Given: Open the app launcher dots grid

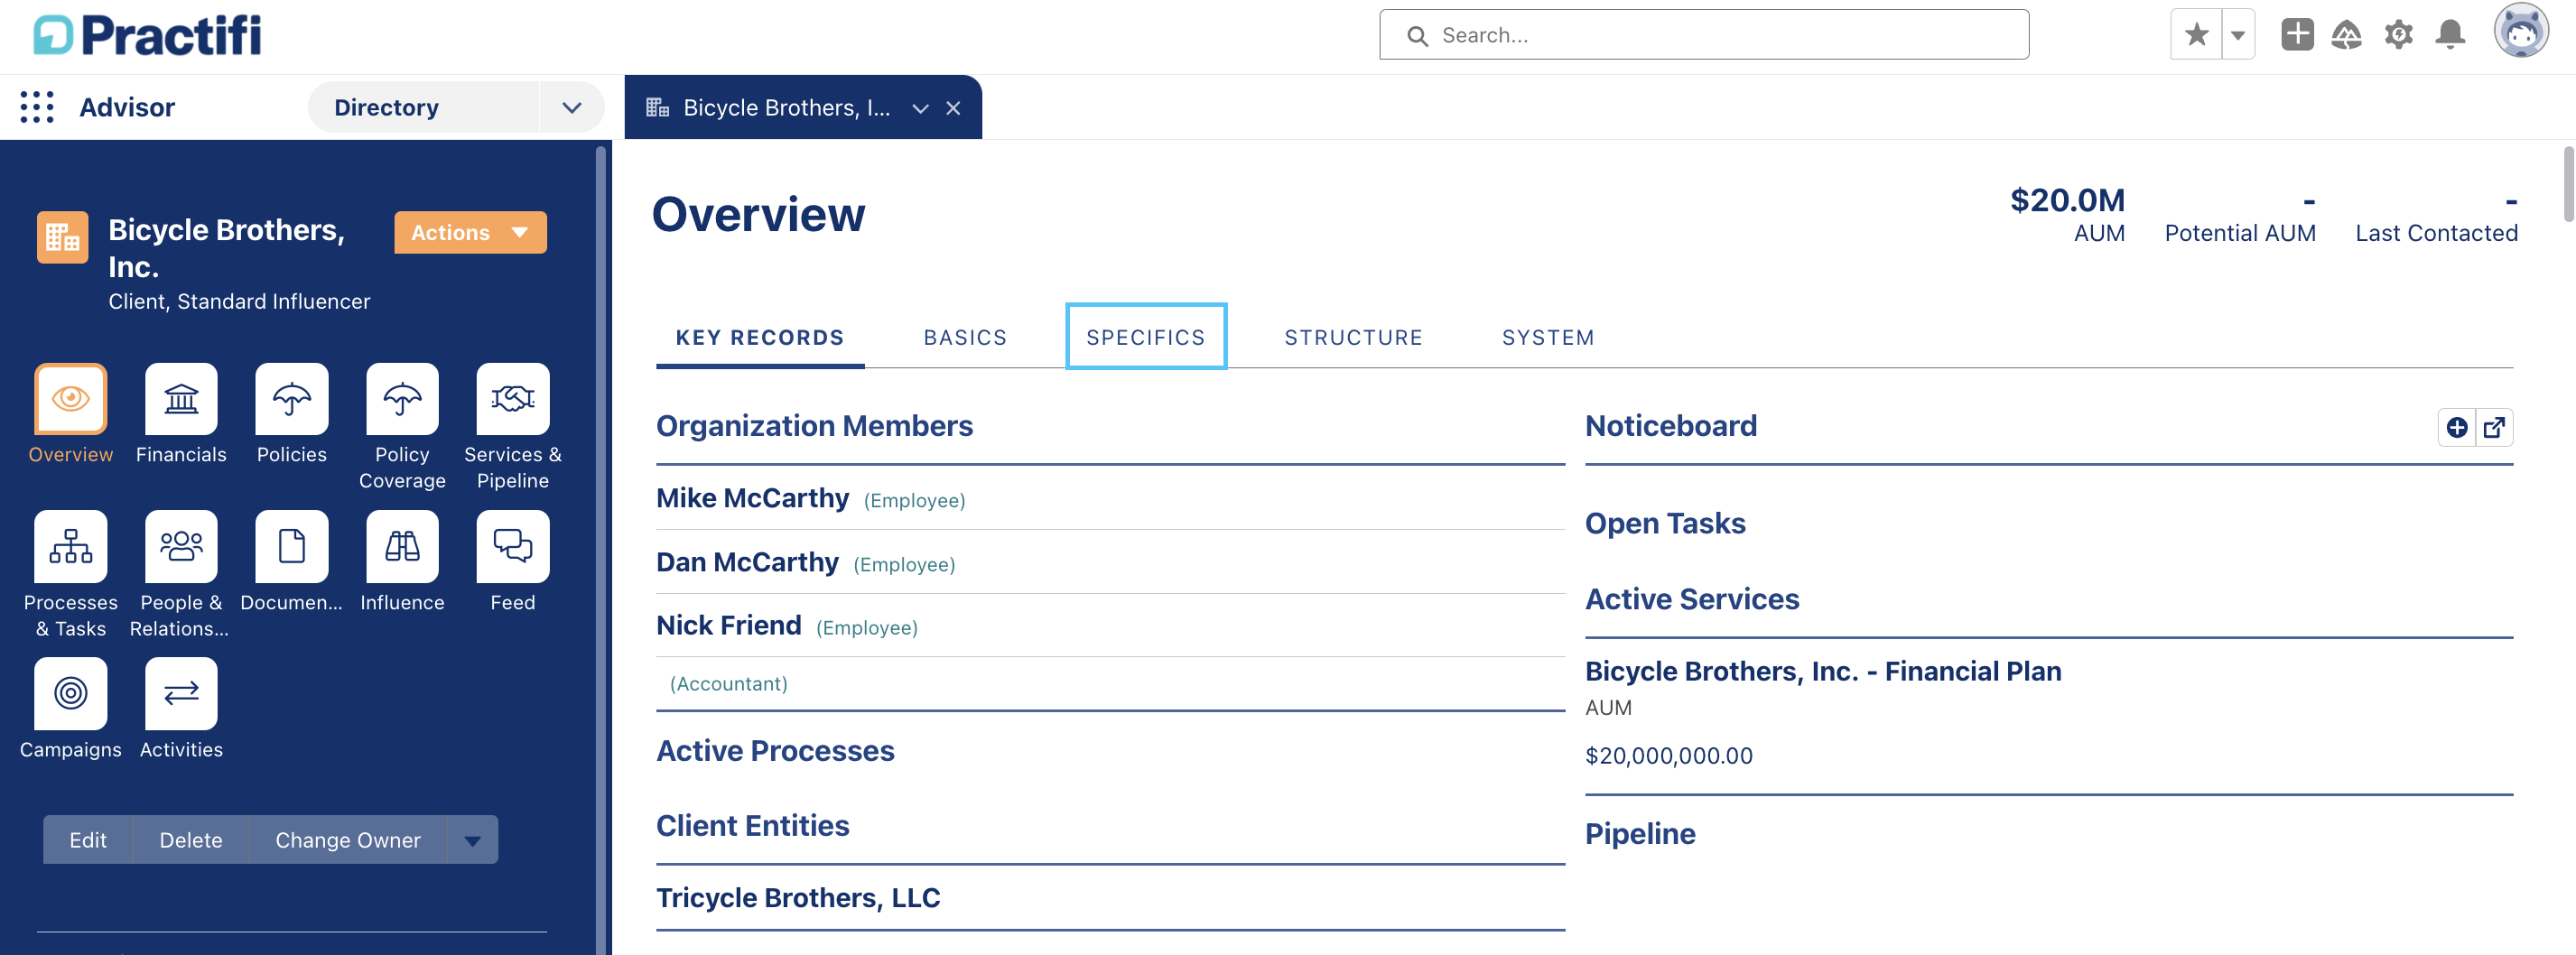Looking at the screenshot, I should click(37, 107).
